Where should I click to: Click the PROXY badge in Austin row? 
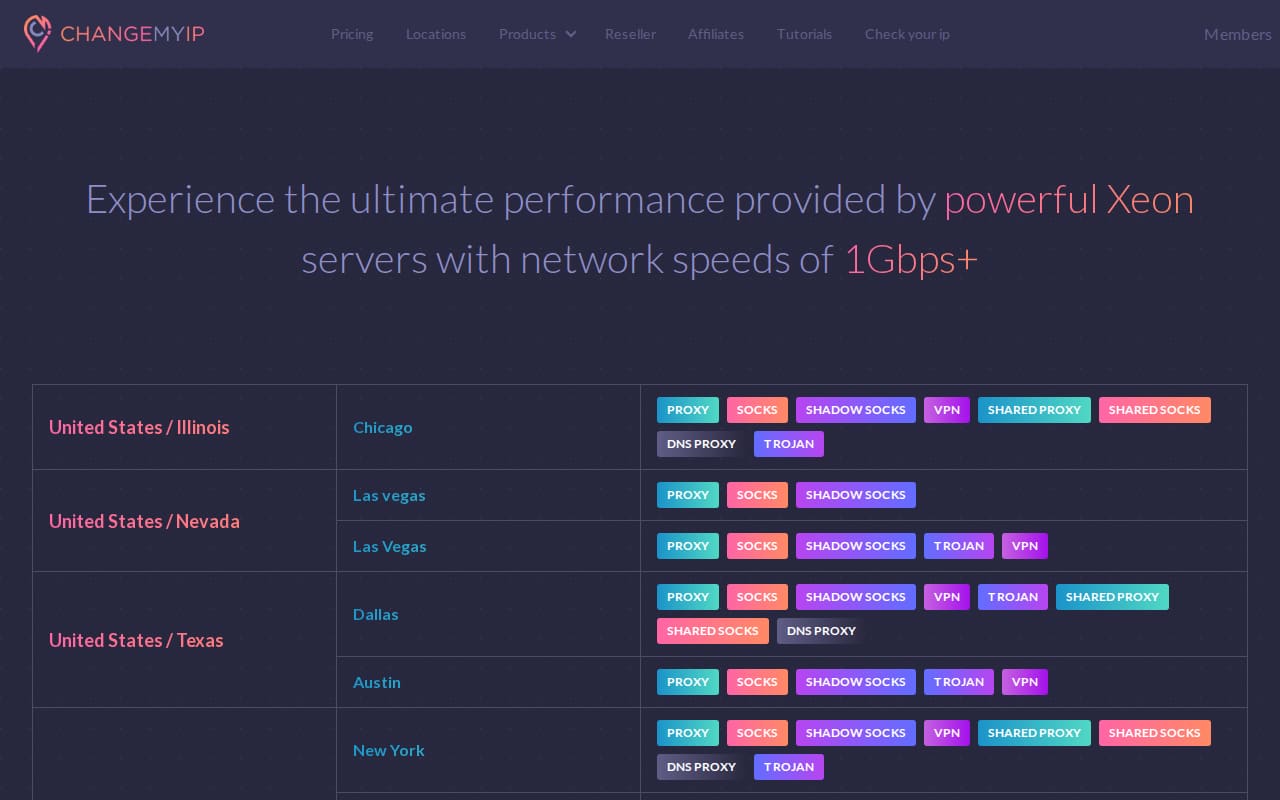(688, 682)
